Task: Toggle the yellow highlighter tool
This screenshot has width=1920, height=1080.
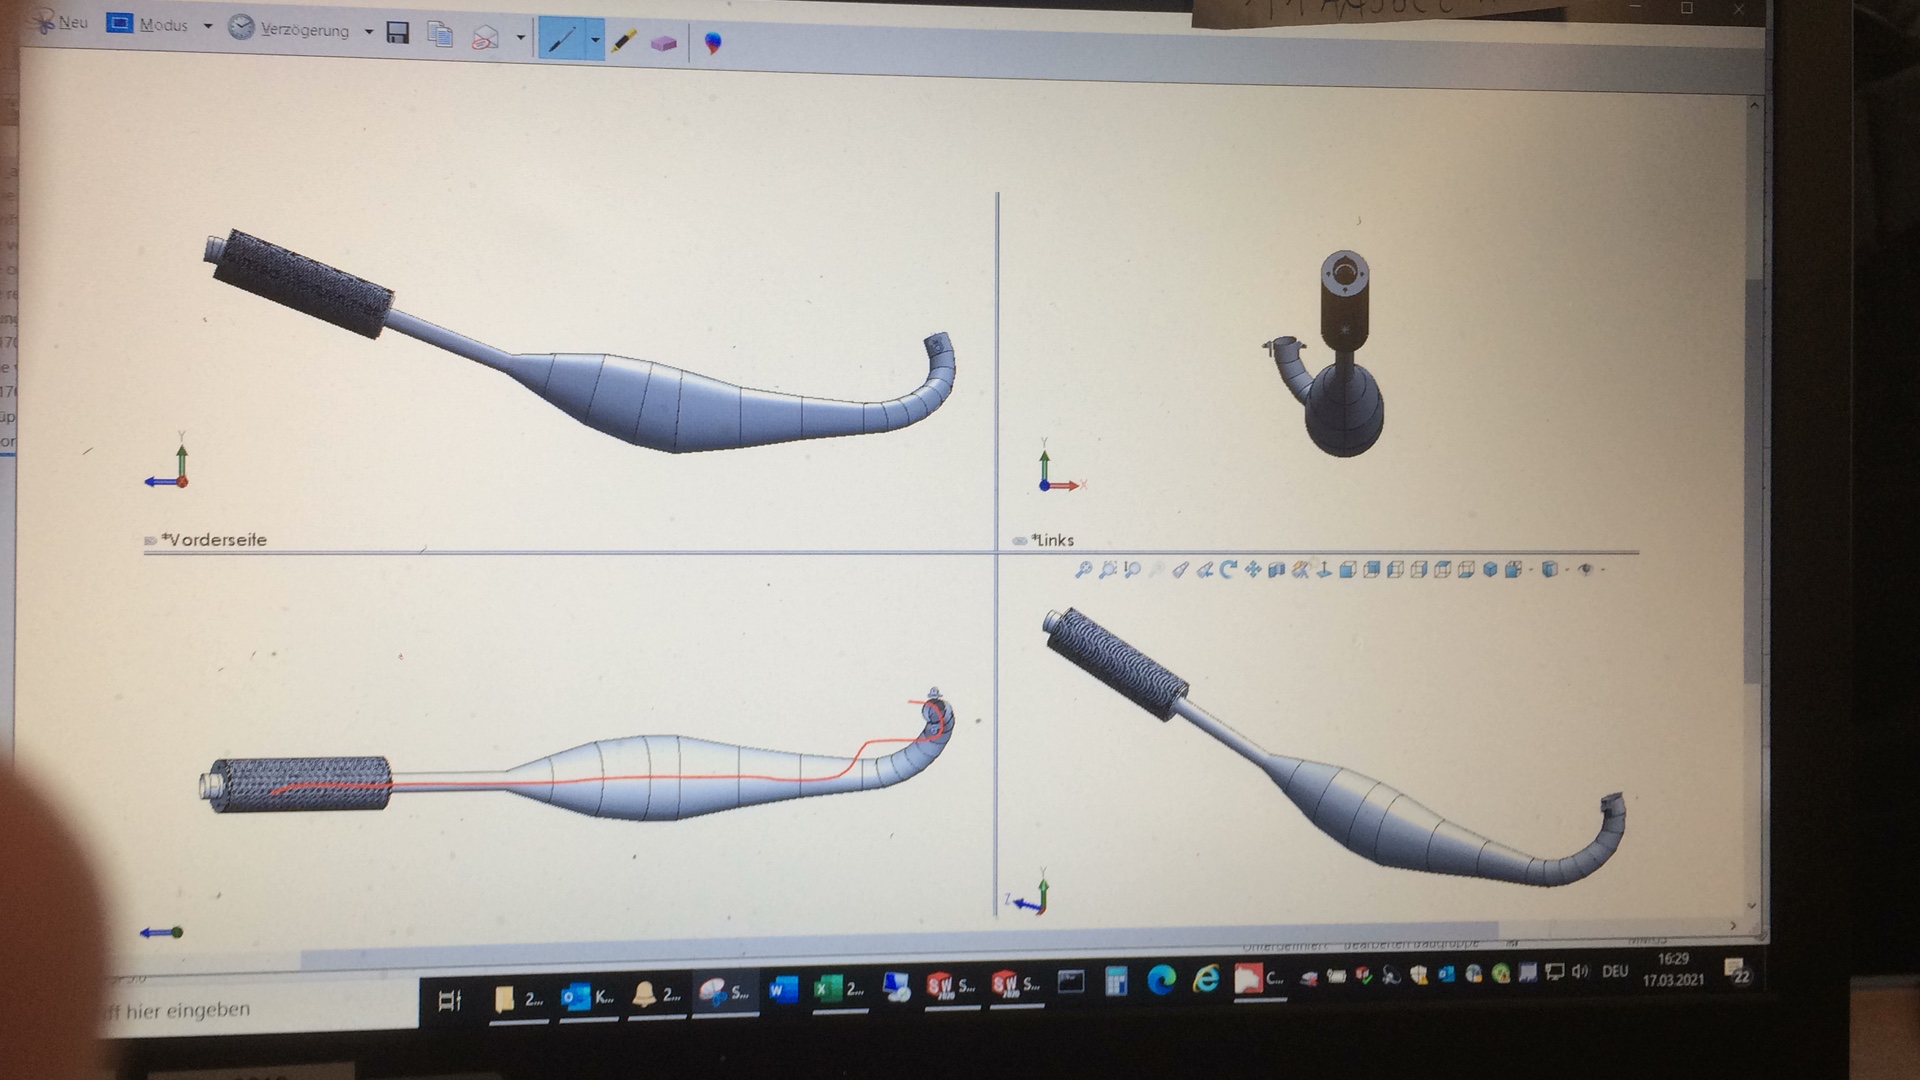Action: [x=625, y=42]
